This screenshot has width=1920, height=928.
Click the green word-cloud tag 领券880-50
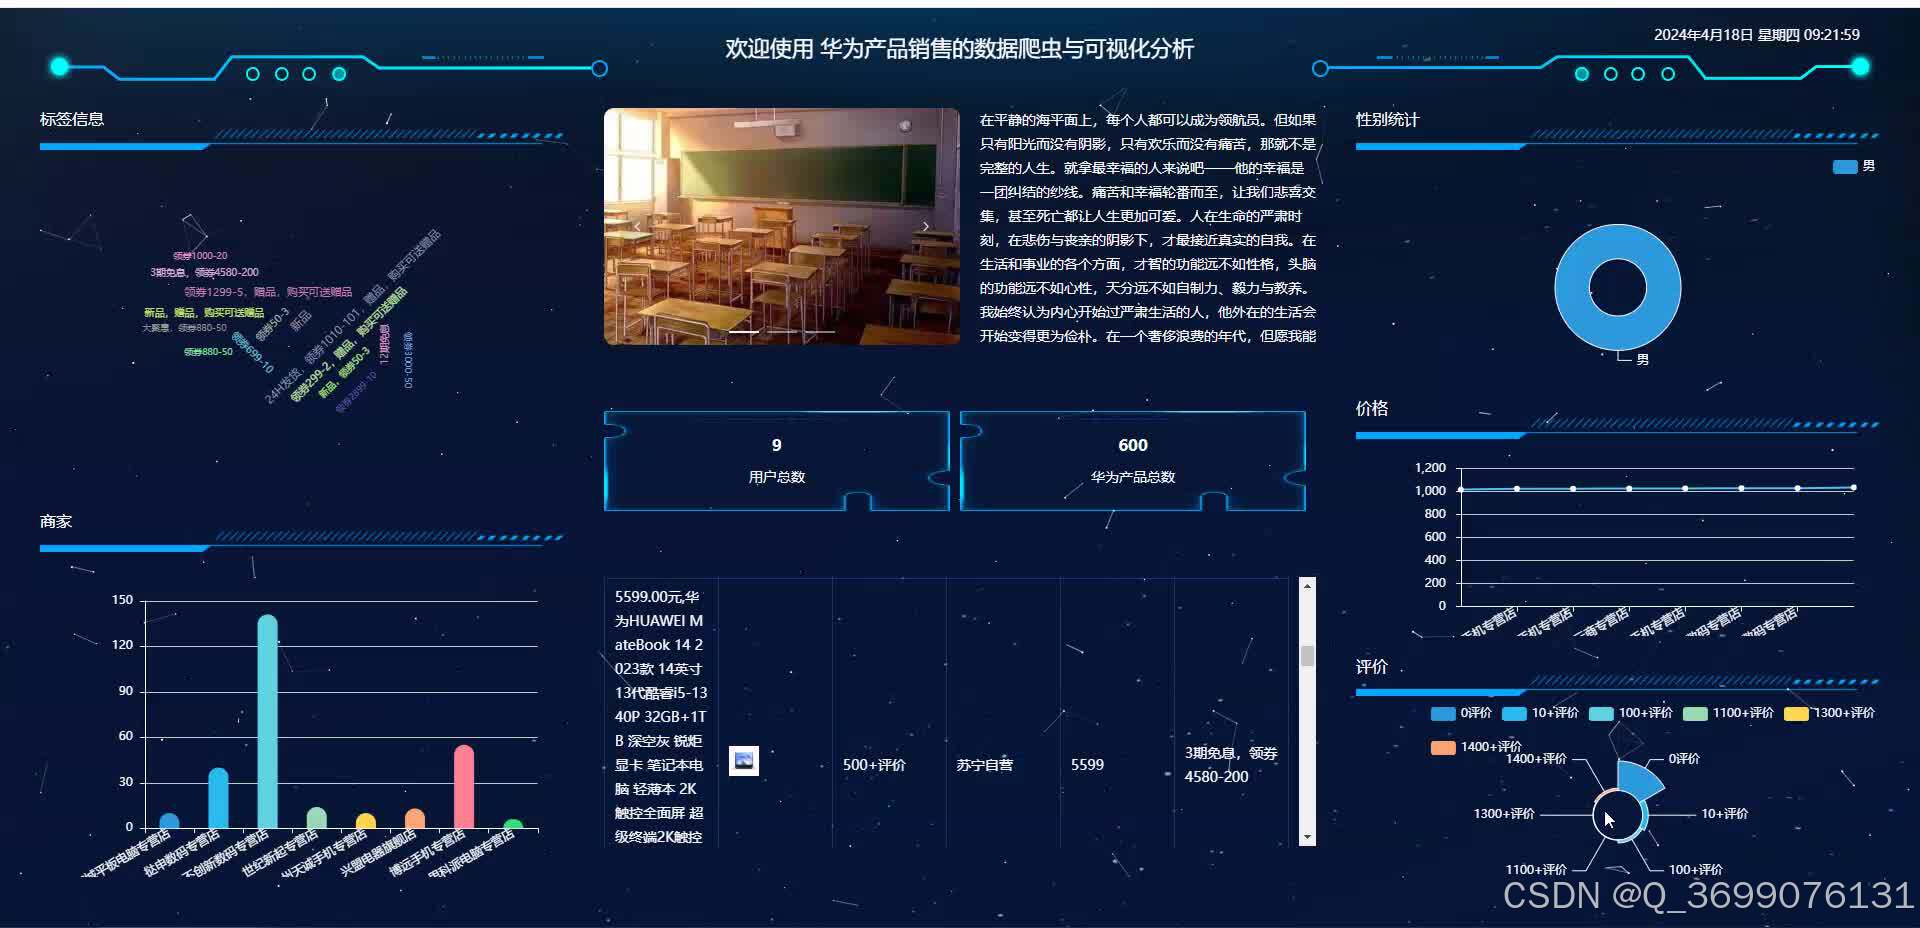208,352
